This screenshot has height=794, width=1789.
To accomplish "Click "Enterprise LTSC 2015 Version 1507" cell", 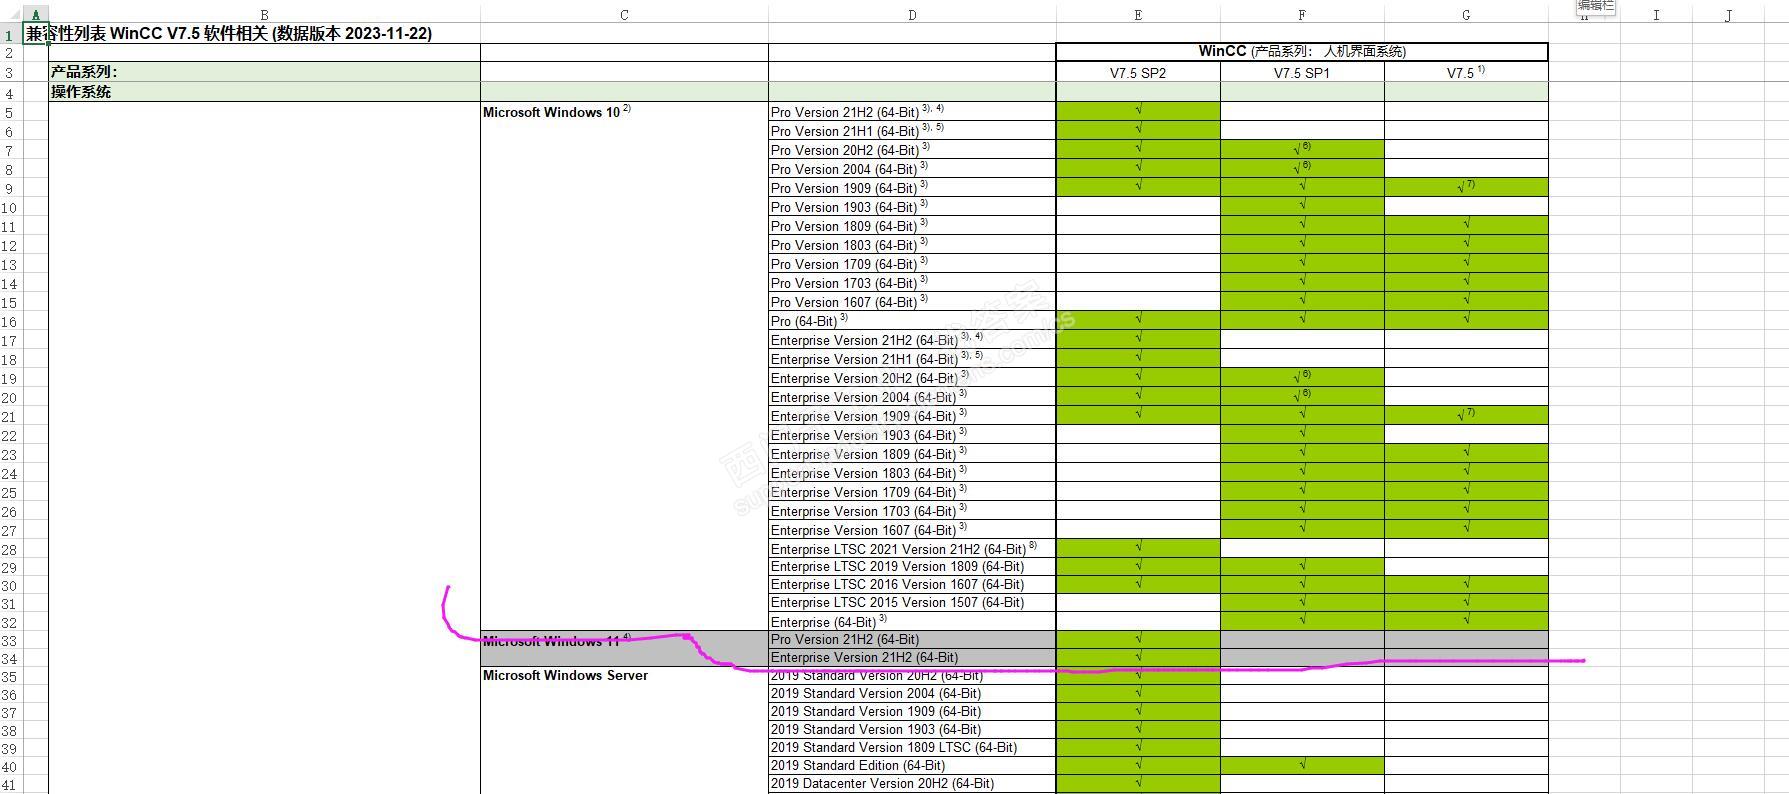I will (912, 603).
